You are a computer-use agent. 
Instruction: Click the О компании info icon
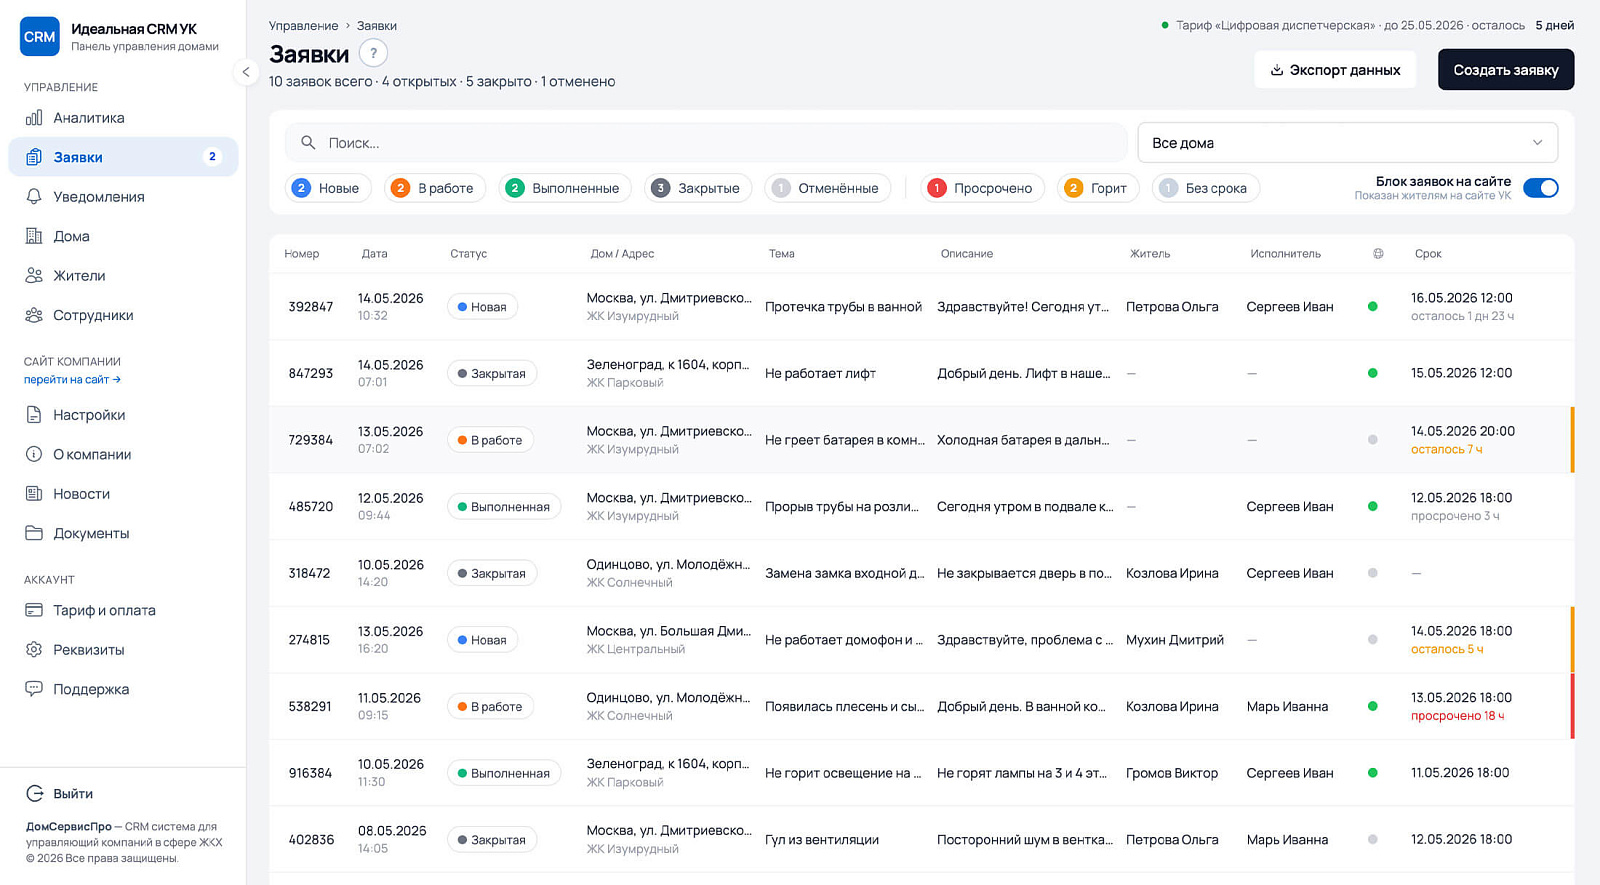(34, 454)
